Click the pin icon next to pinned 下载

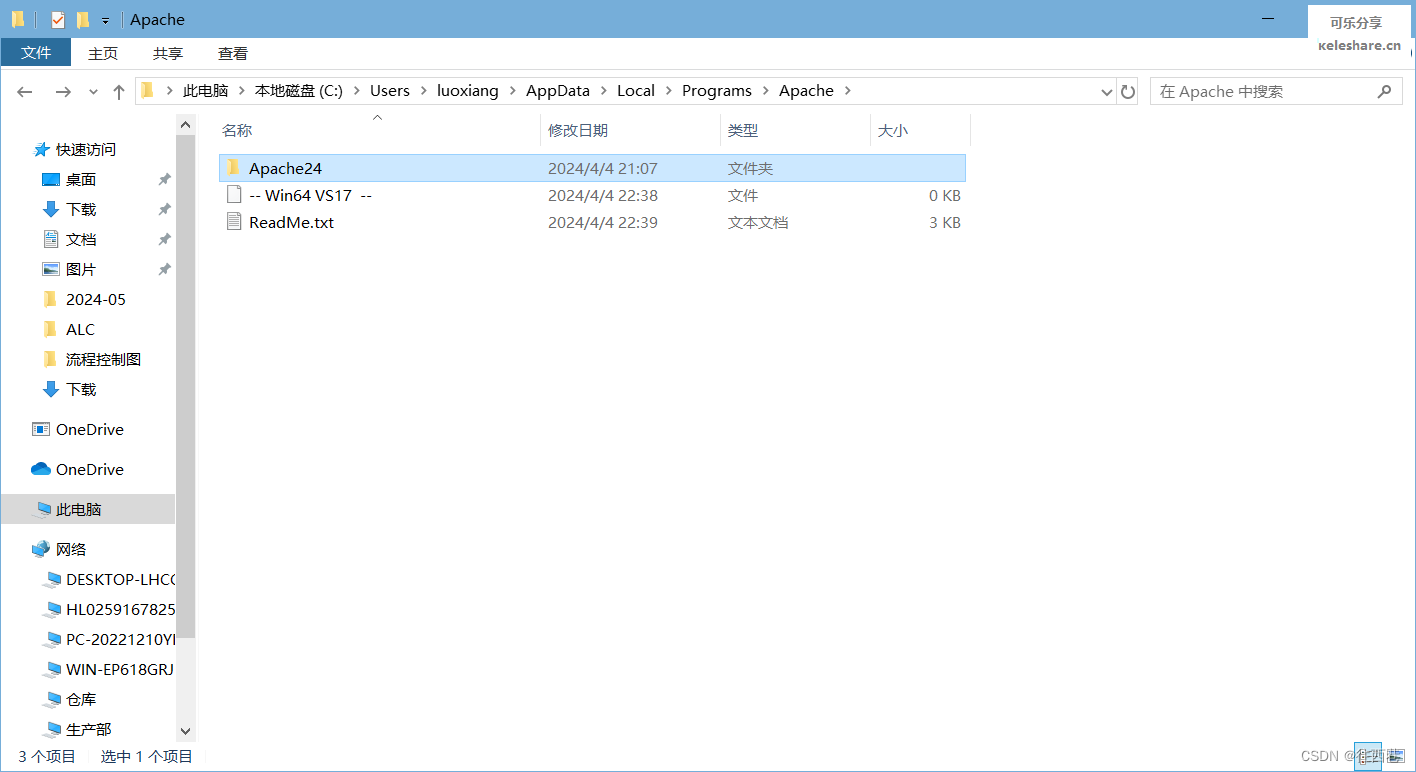click(164, 209)
